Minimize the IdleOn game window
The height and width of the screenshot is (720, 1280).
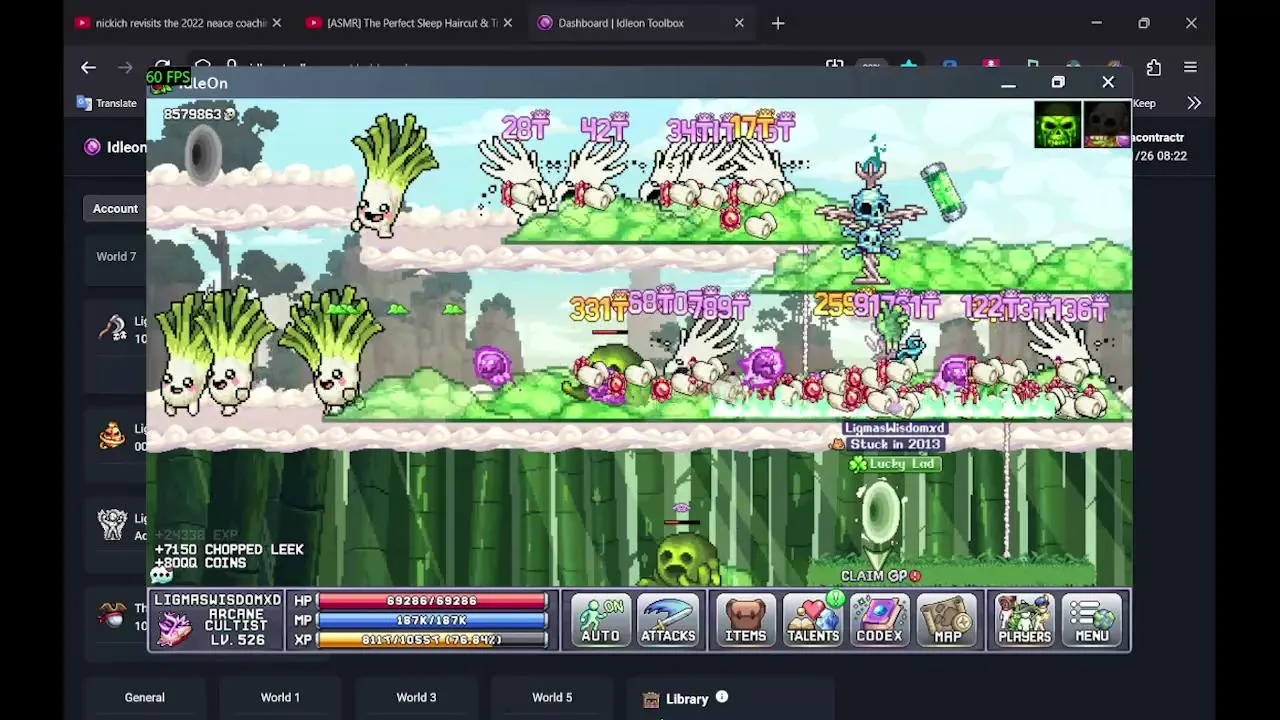pyautogui.click(x=1008, y=83)
